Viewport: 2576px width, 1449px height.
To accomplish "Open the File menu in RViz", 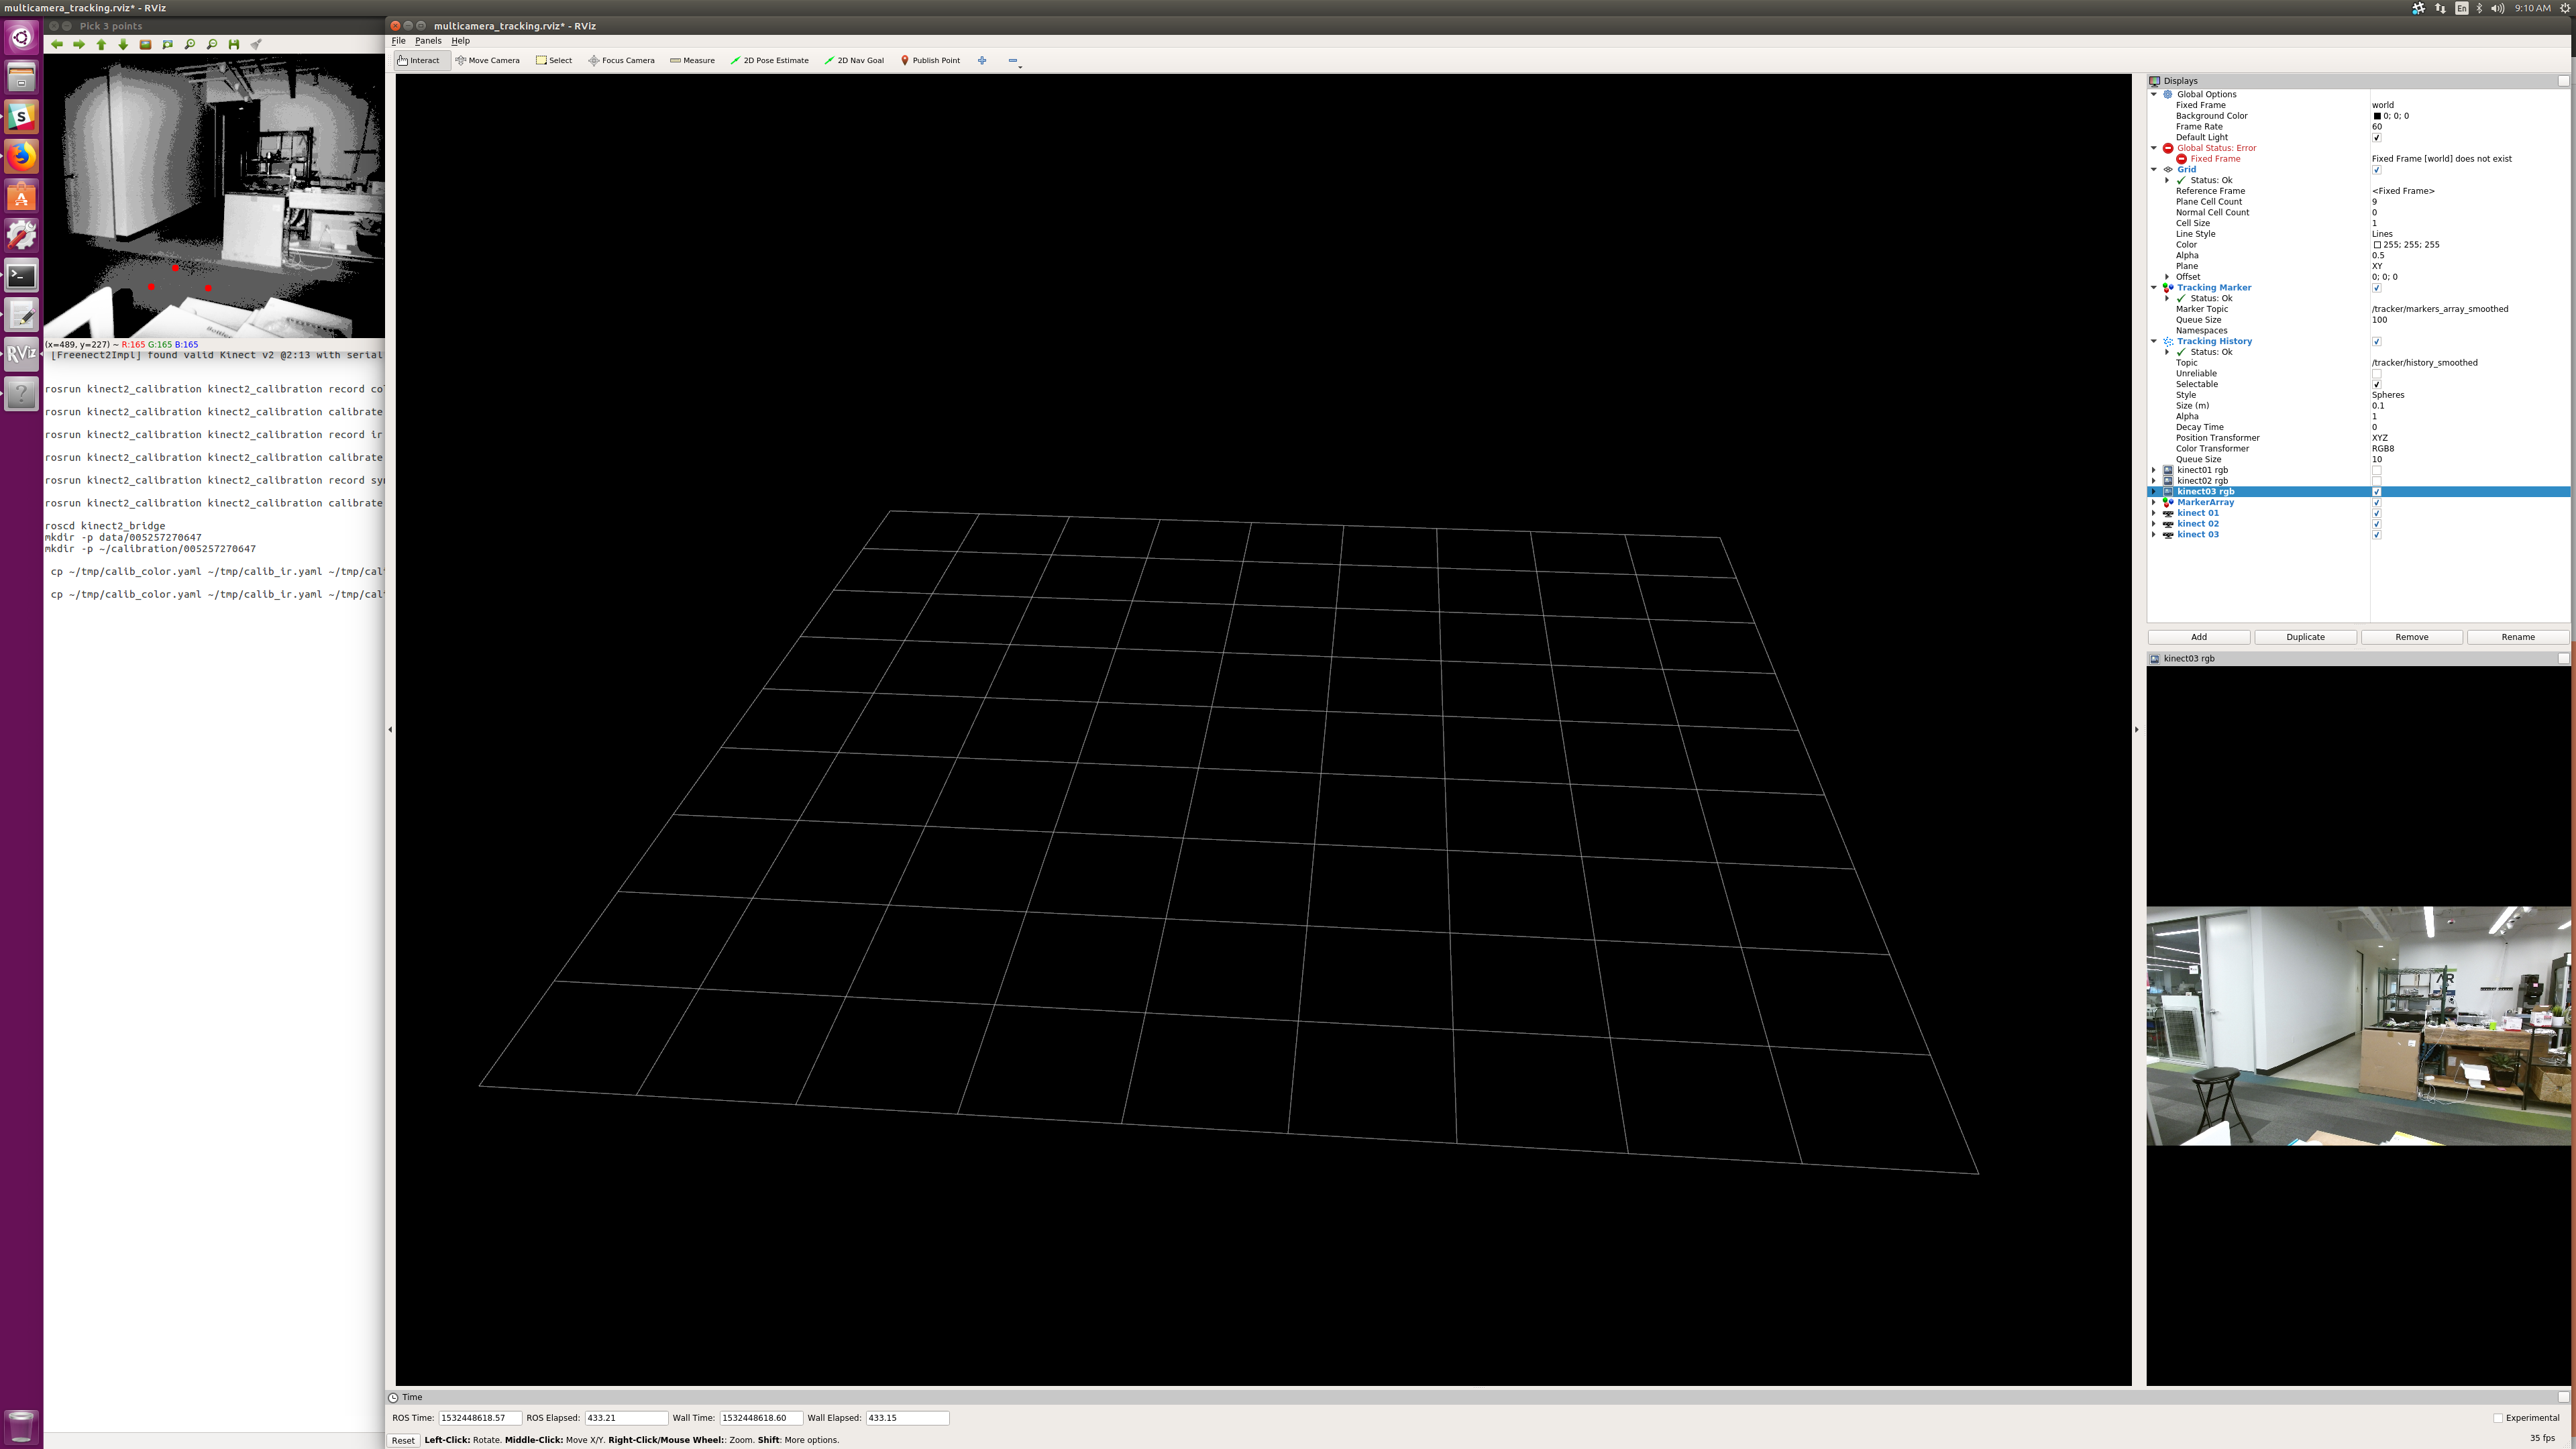I will (x=398, y=41).
